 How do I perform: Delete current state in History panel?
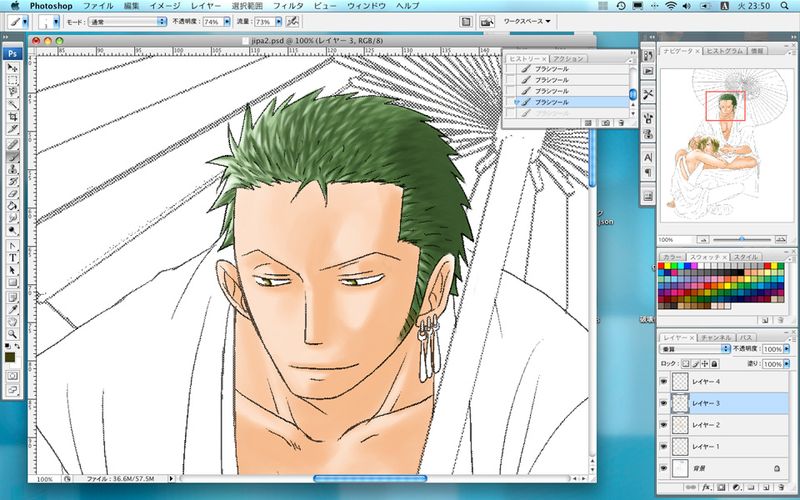click(621, 123)
